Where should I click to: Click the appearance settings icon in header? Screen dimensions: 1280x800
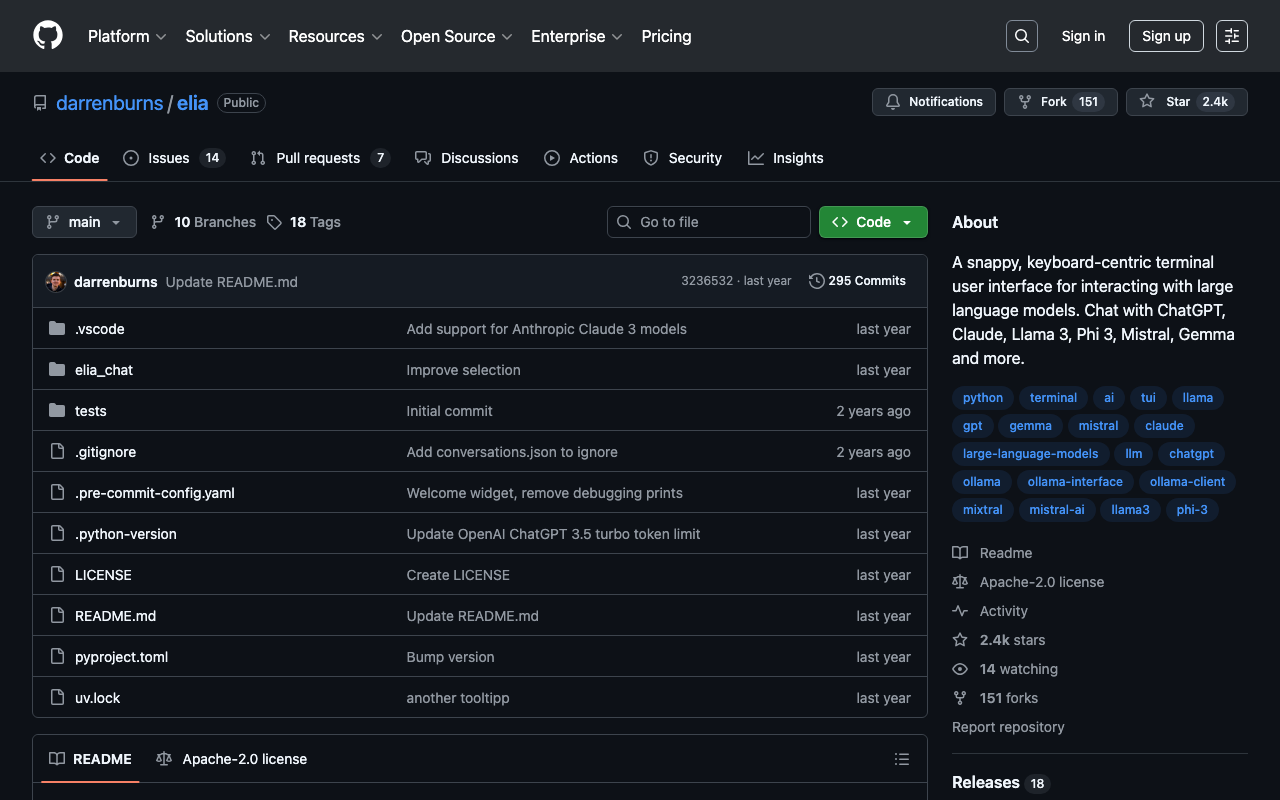[x=1231, y=36]
